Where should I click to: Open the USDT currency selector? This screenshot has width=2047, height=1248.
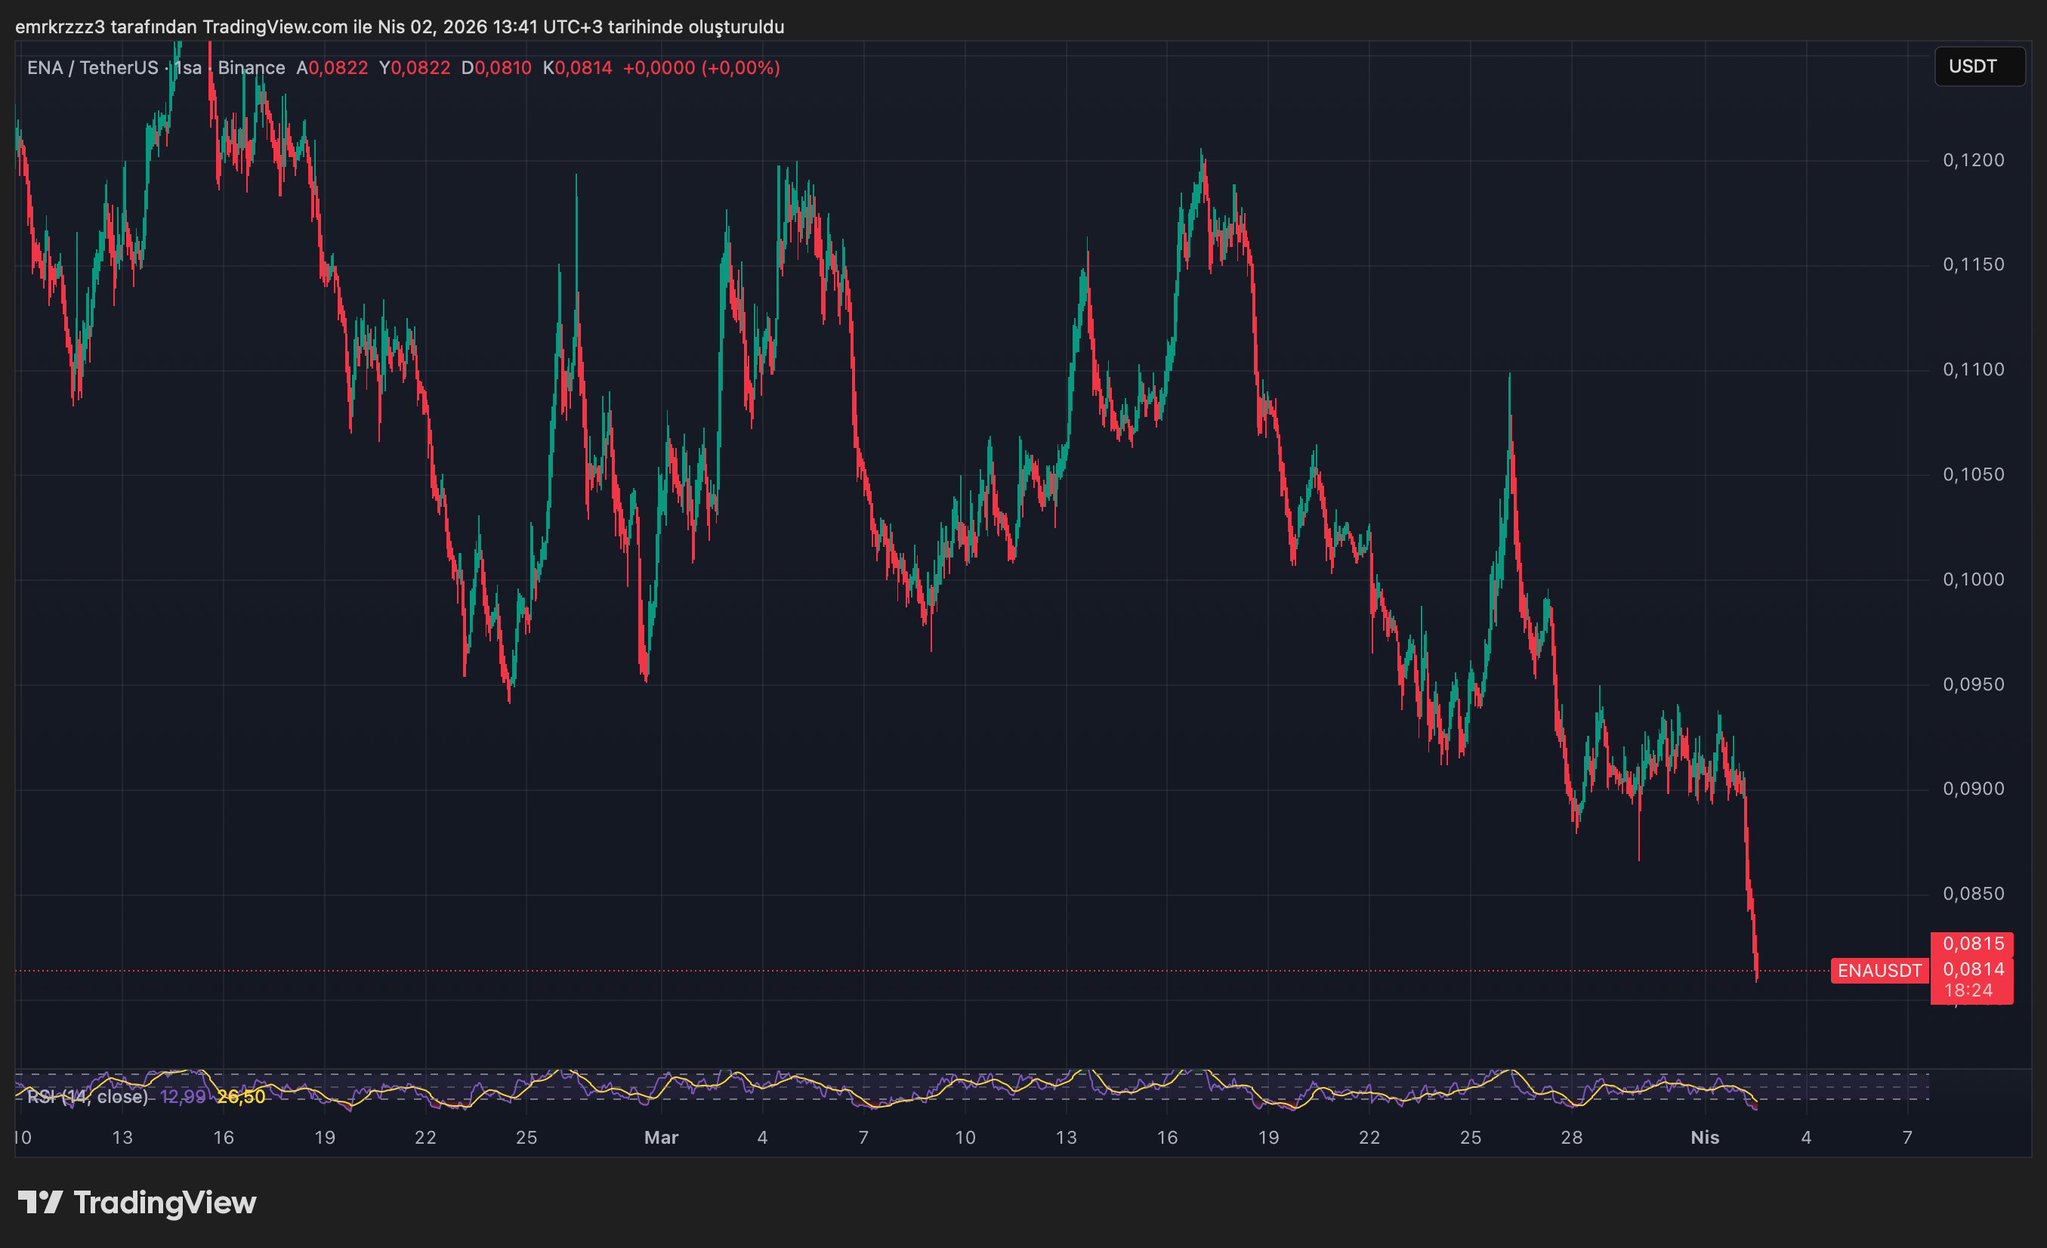(x=1978, y=67)
